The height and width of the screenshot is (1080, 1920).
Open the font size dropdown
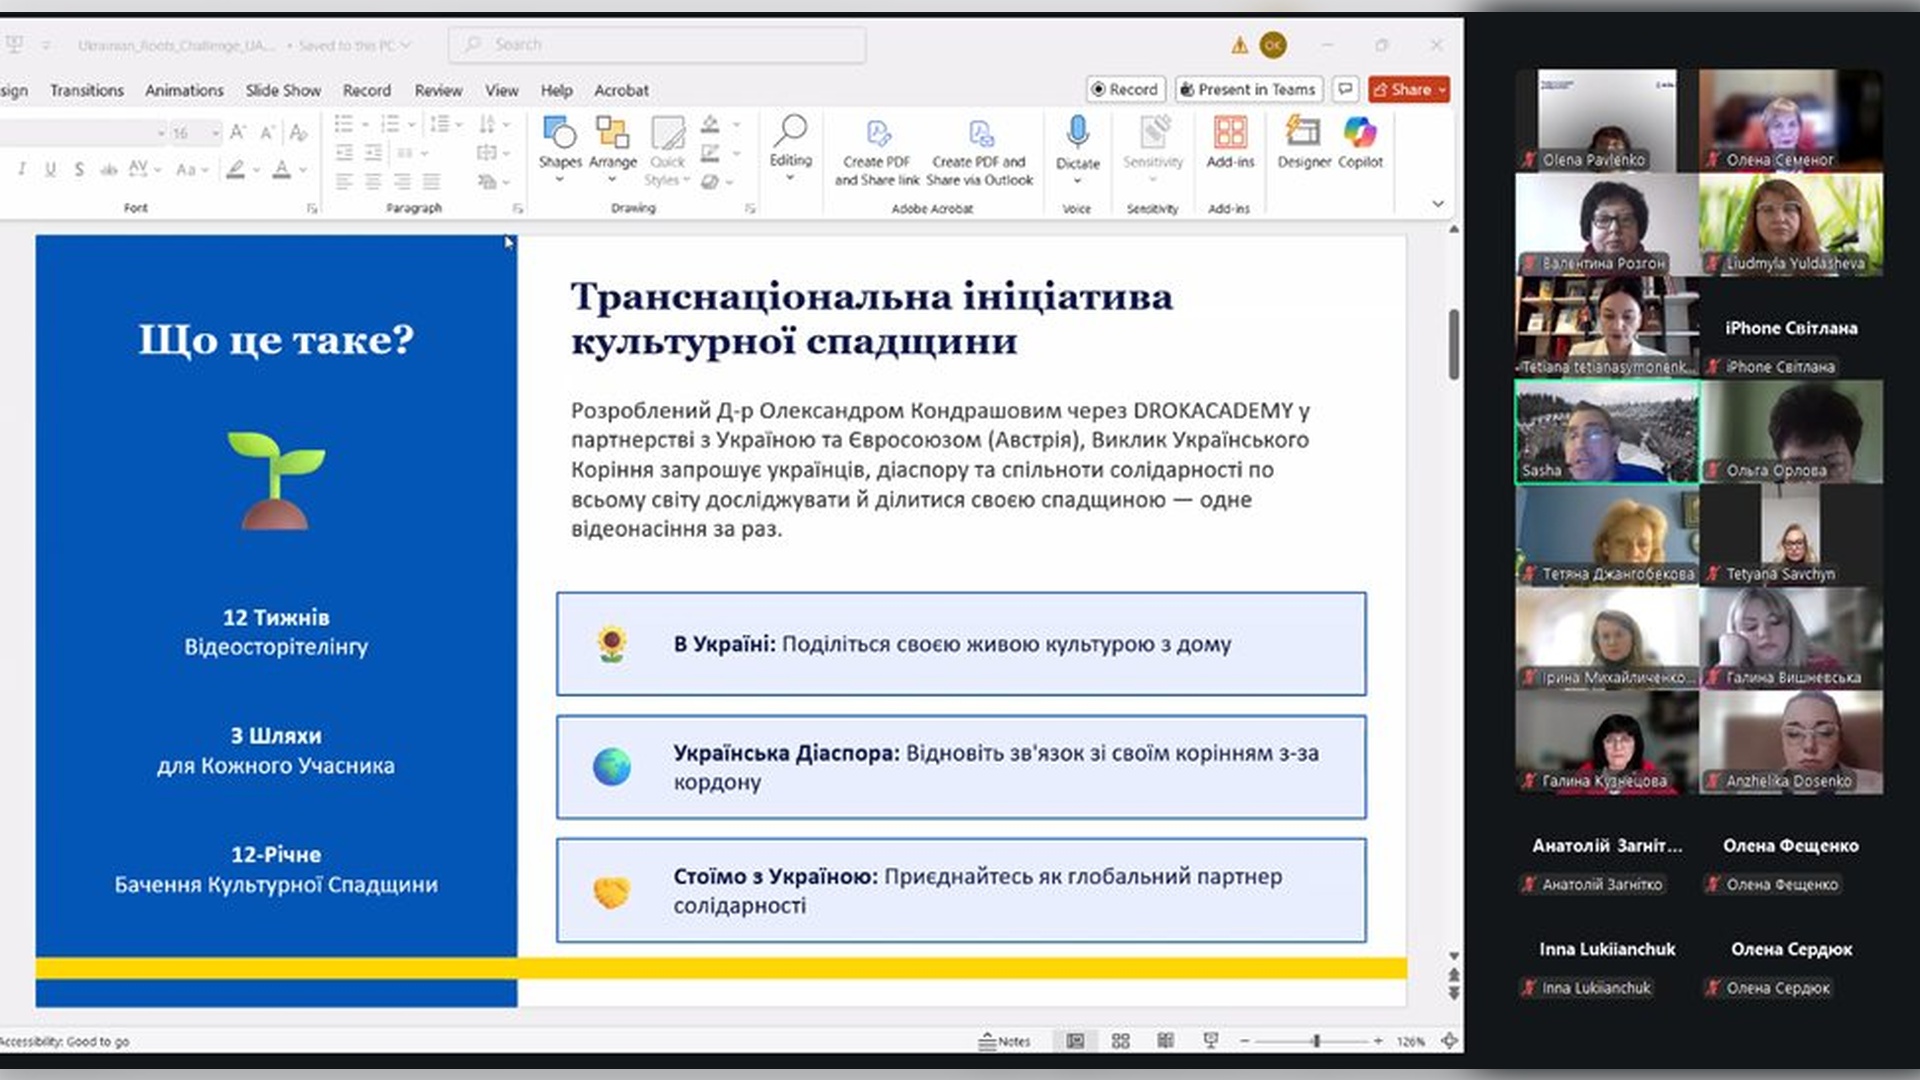215,132
